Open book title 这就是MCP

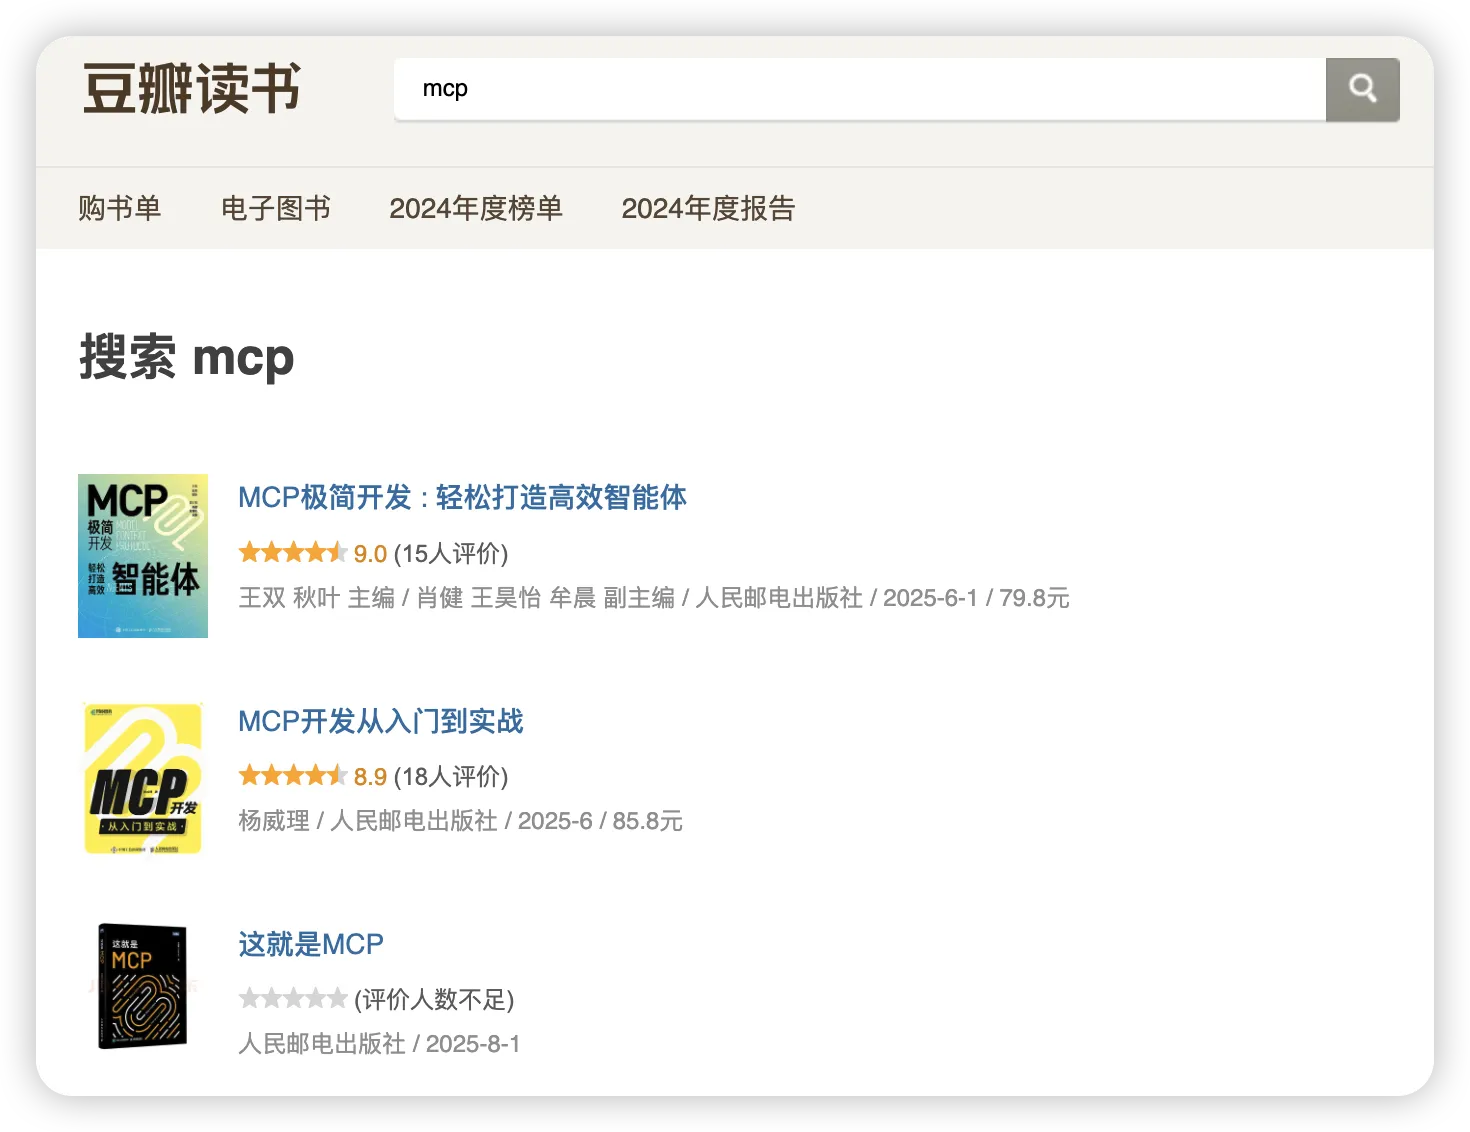[x=311, y=944]
